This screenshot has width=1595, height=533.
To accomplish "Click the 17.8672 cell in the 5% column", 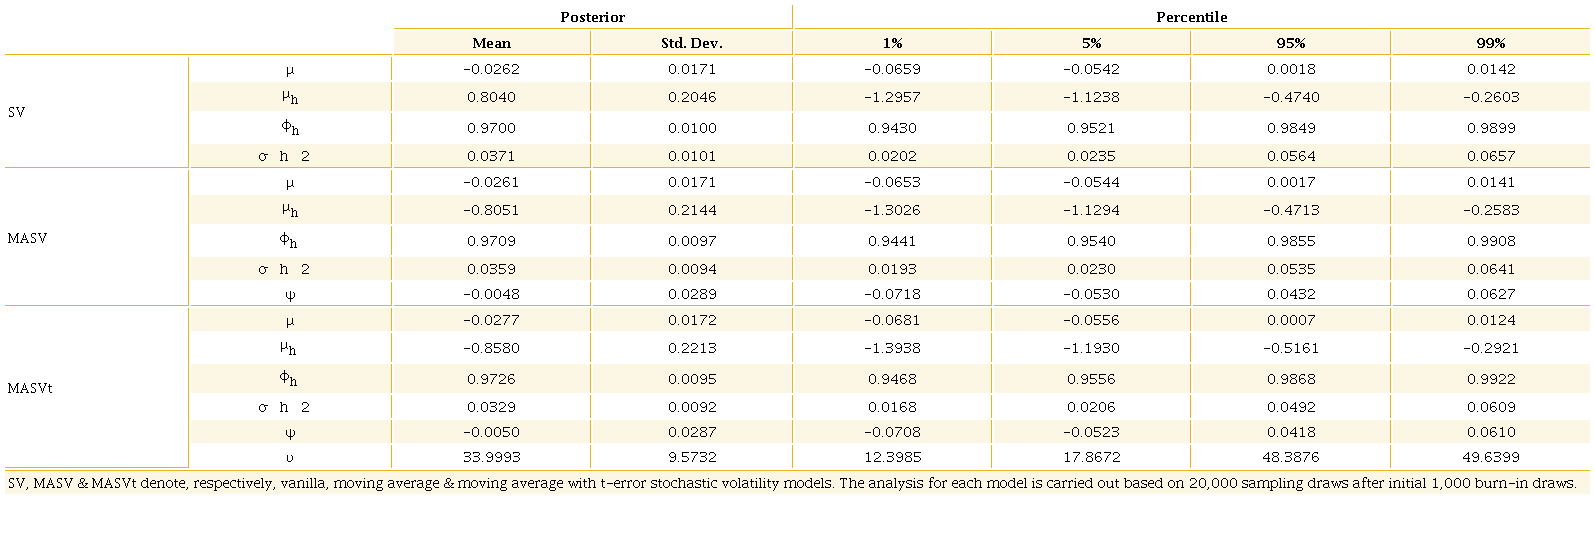I will coord(1091,457).
